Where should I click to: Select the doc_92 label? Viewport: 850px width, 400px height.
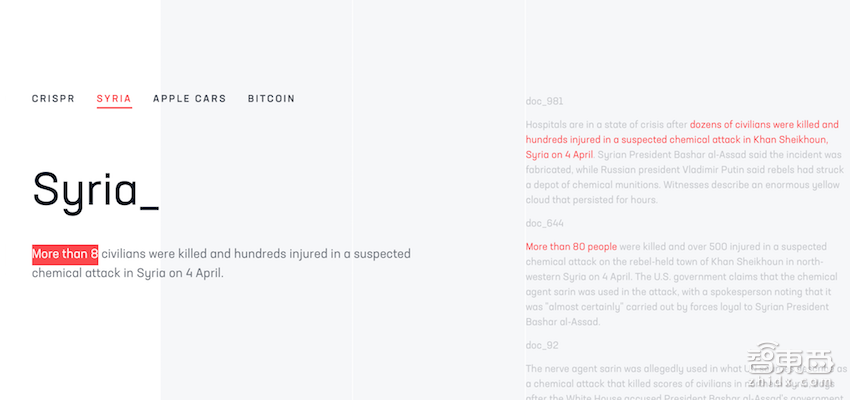point(541,345)
